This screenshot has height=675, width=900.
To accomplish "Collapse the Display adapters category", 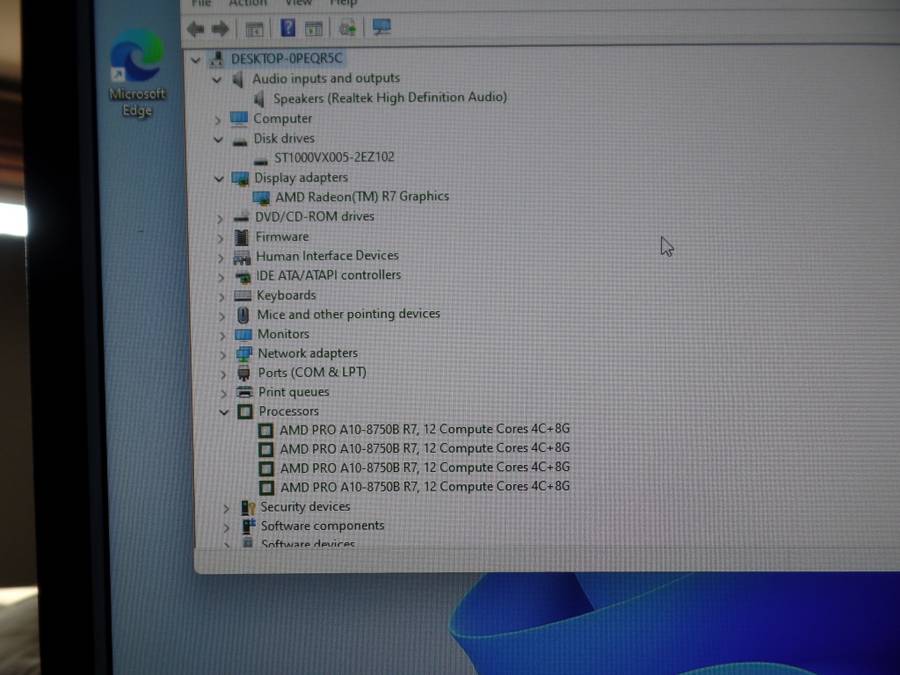I will [219, 178].
